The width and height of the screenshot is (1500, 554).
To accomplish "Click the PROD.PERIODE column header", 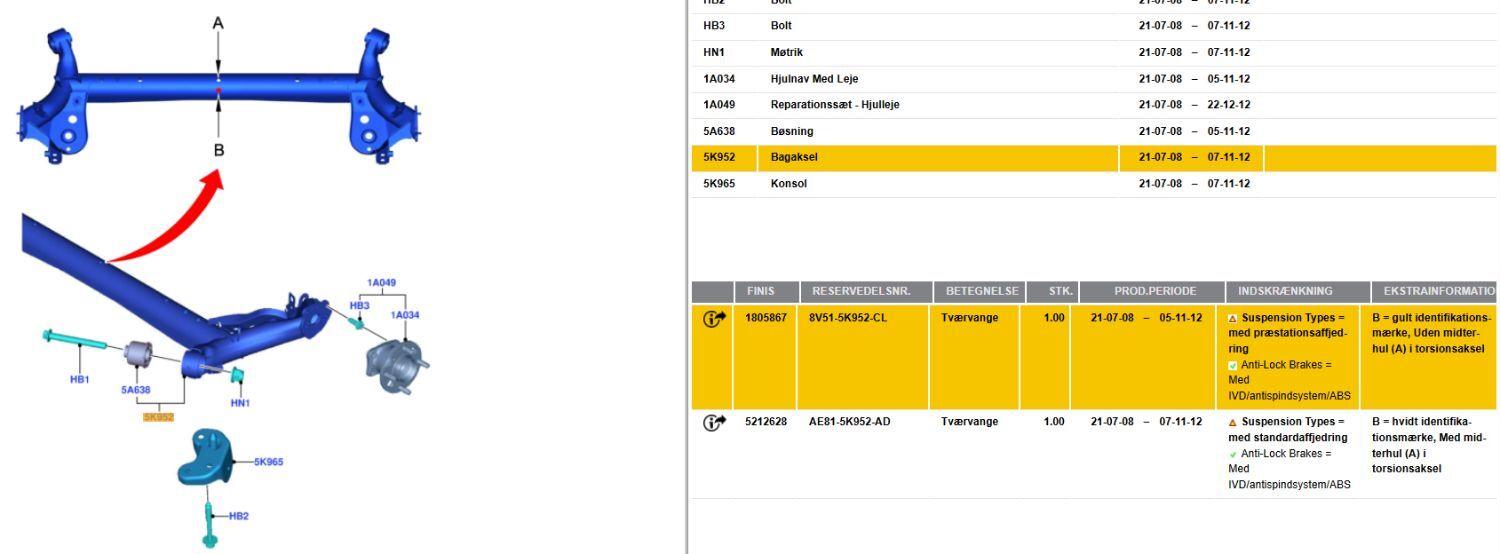I will pos(1155,291).
